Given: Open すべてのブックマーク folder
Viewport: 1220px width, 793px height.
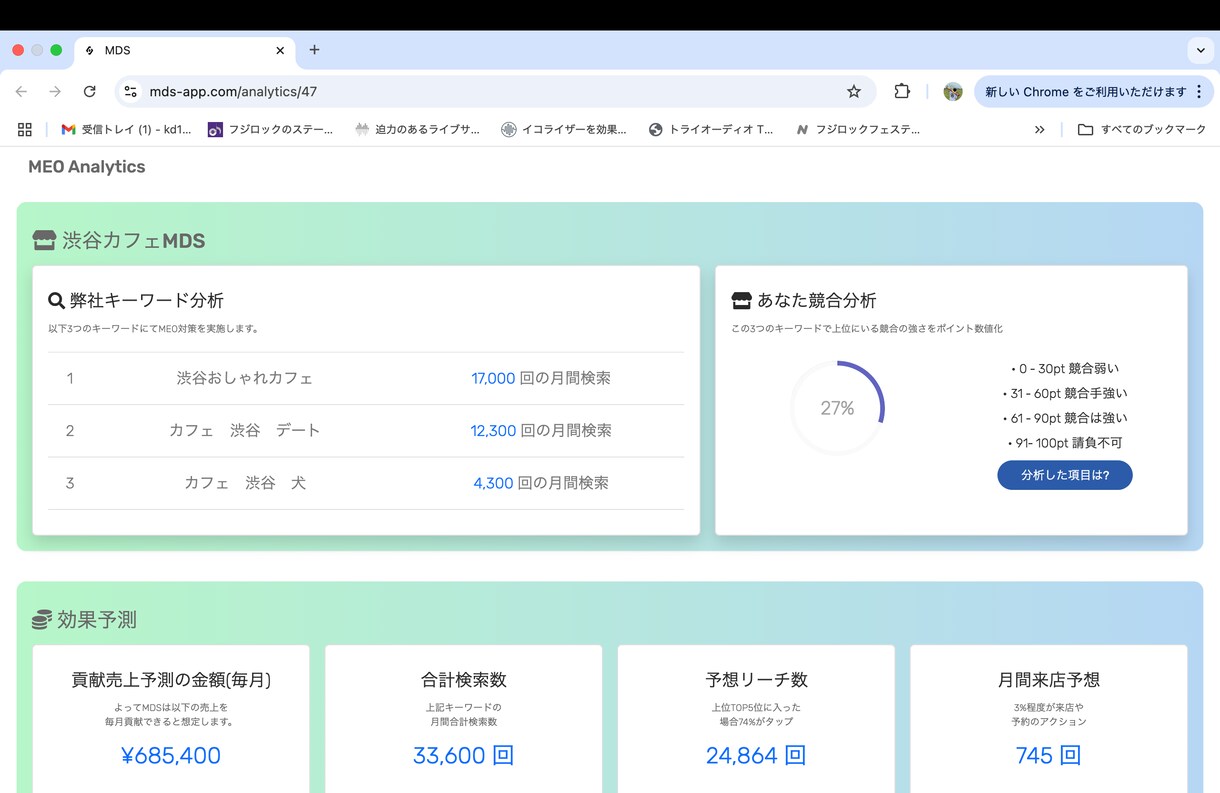Looking at the screenshot, I should point(1142,129).
